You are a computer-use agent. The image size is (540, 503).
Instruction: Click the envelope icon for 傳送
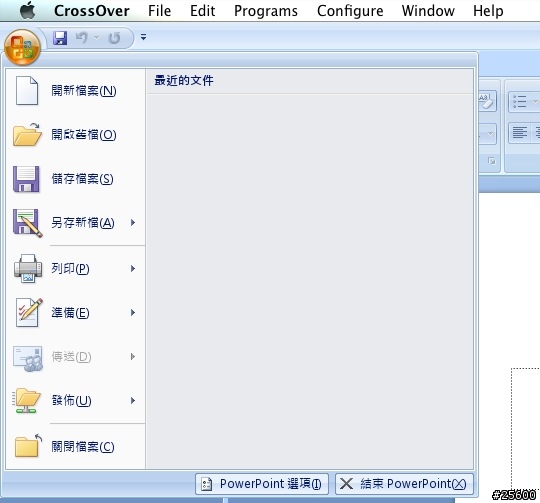click(x=28, y=358)
